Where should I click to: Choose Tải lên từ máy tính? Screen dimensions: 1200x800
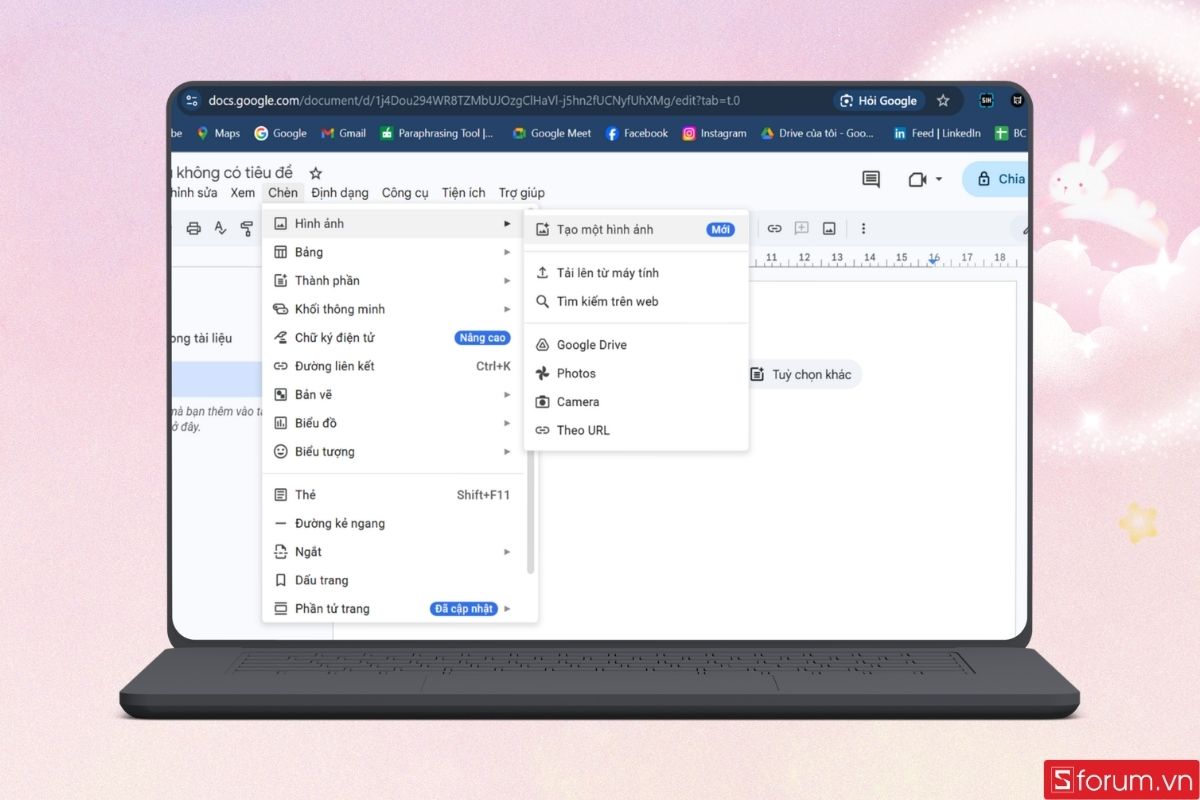[x=607, y=273]
